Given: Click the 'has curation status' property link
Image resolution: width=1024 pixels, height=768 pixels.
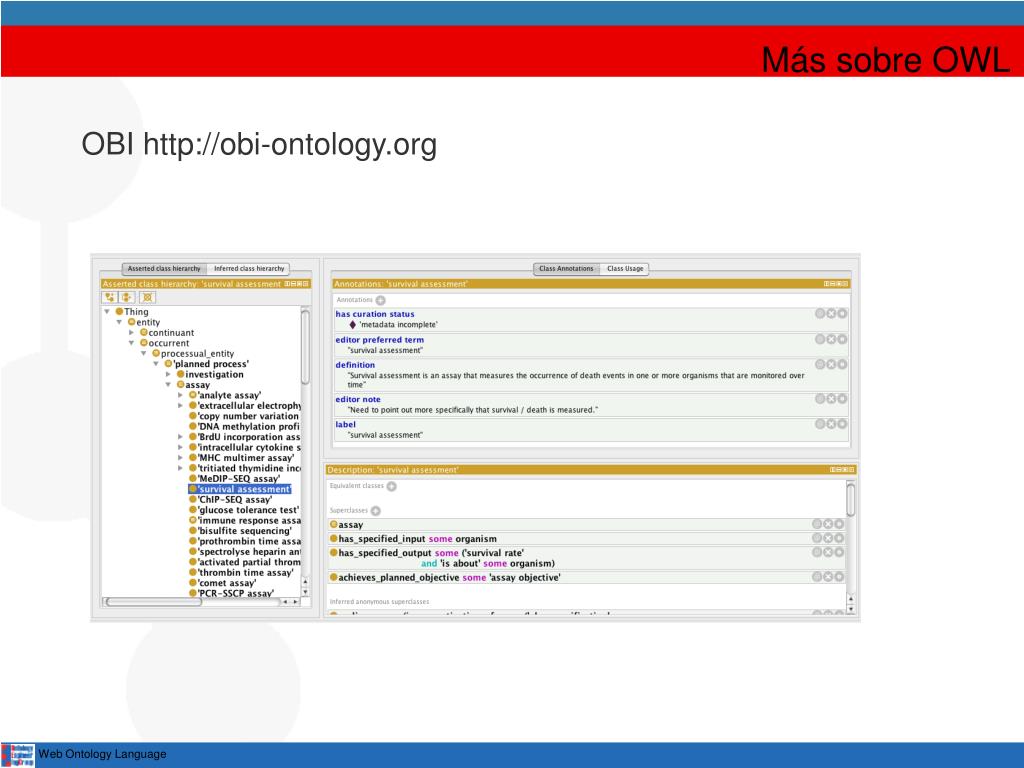Looking at the screenshot, I should (375, 314).
